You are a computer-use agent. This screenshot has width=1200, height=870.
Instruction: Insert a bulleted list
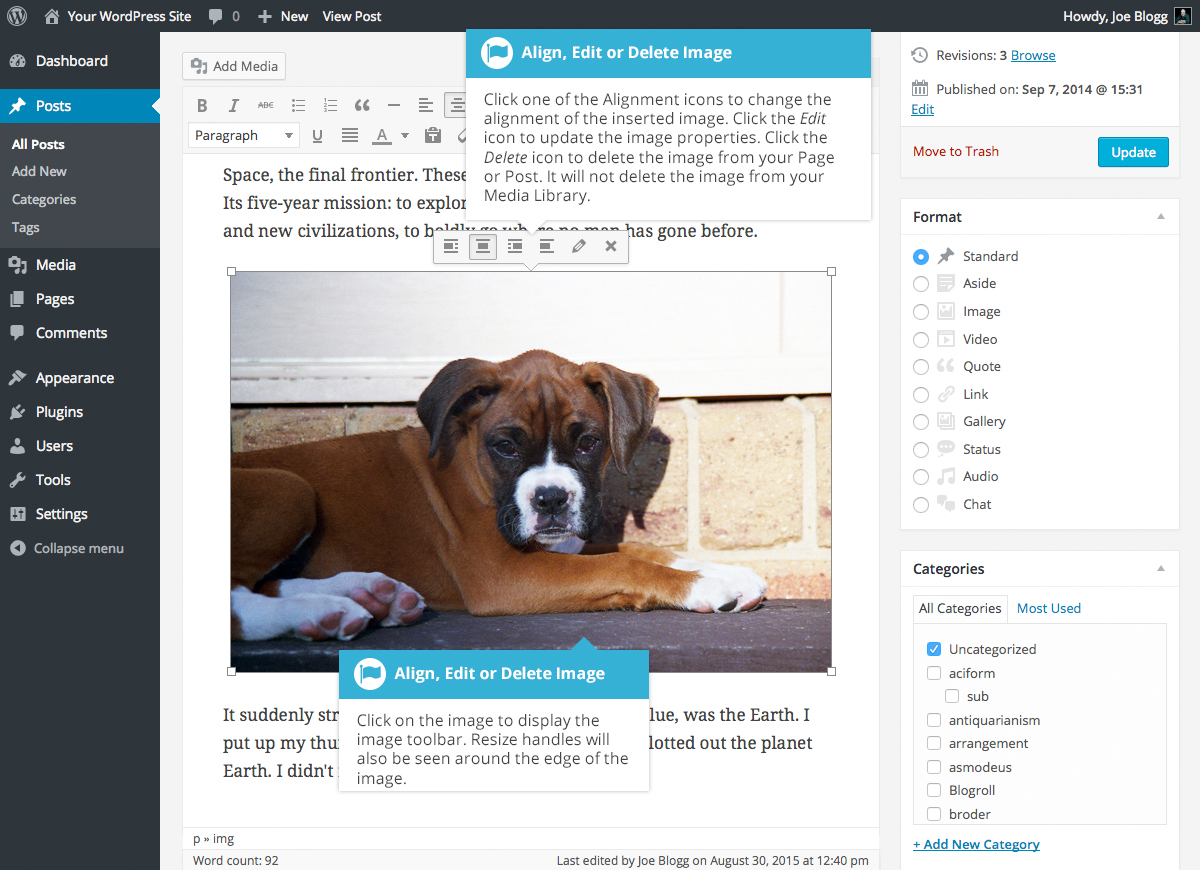298,105
